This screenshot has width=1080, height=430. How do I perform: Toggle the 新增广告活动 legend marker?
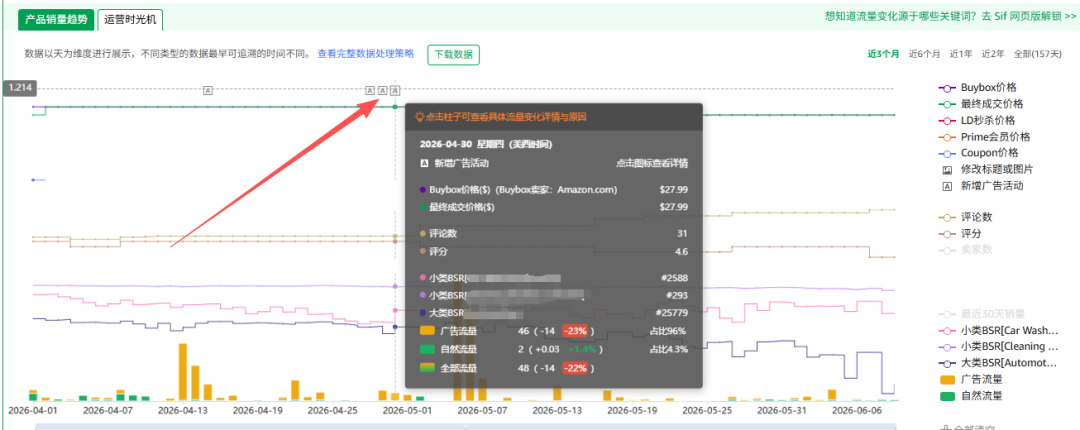(x=982, y=186)
